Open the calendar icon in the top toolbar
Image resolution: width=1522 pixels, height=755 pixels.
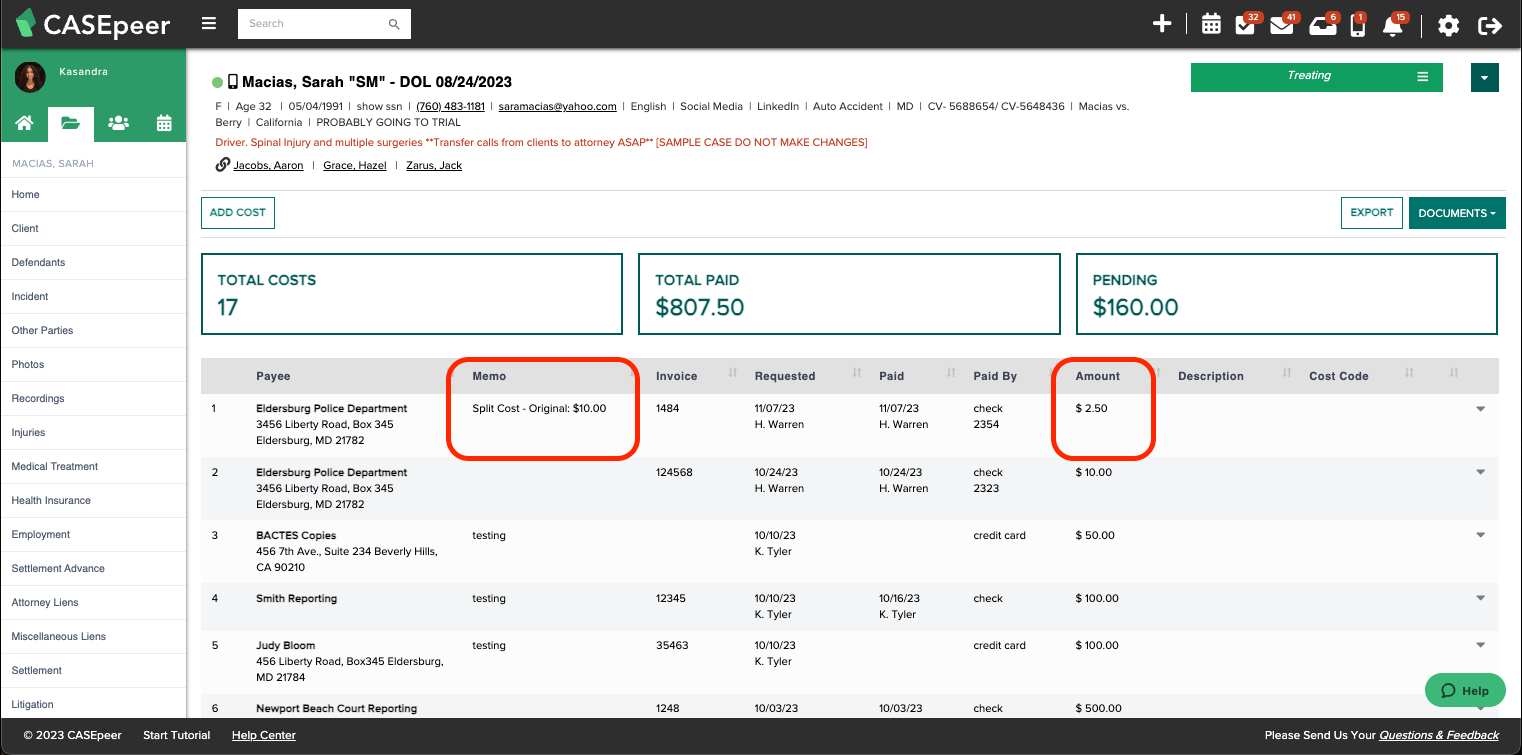(x=1211, y=23)
